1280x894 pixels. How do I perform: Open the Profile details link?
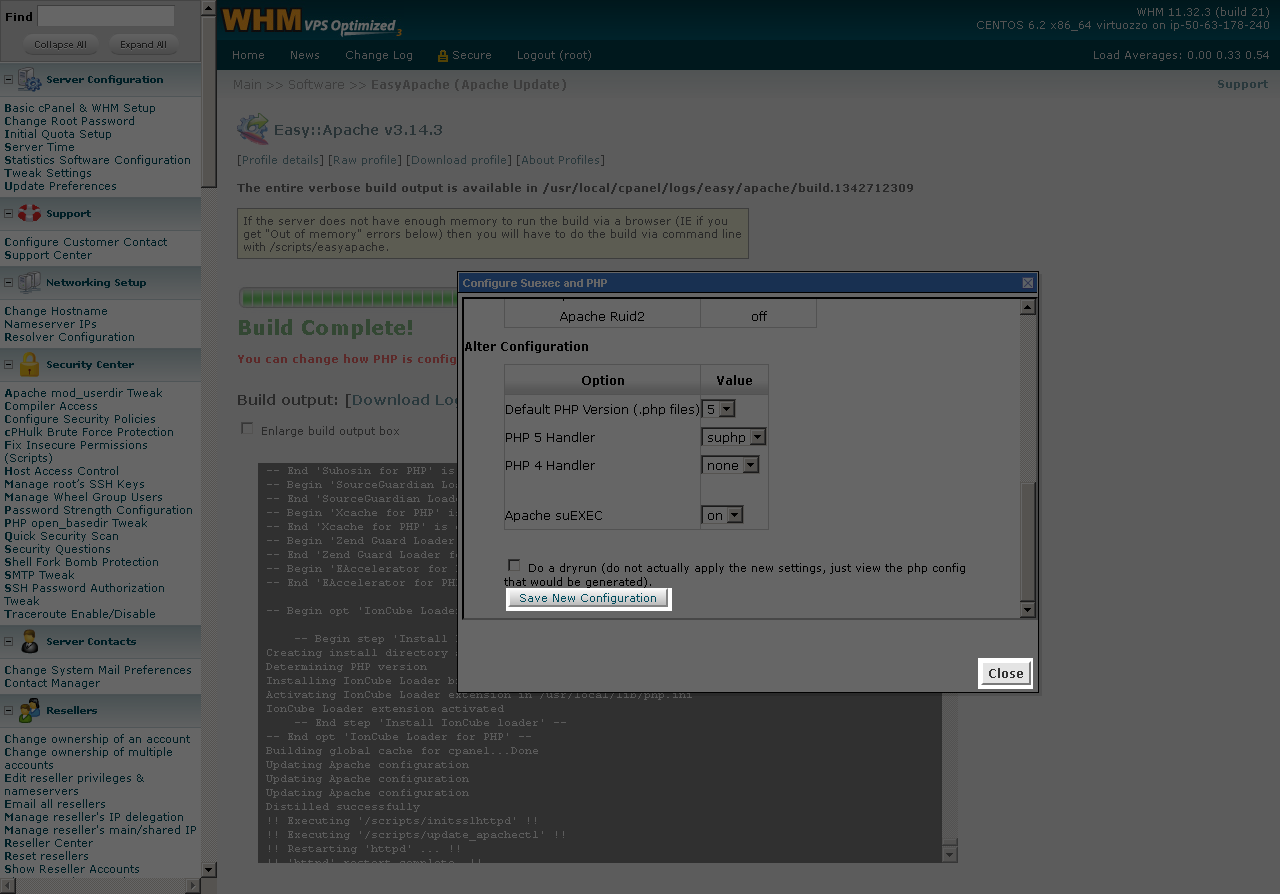[x=281, y=160]
